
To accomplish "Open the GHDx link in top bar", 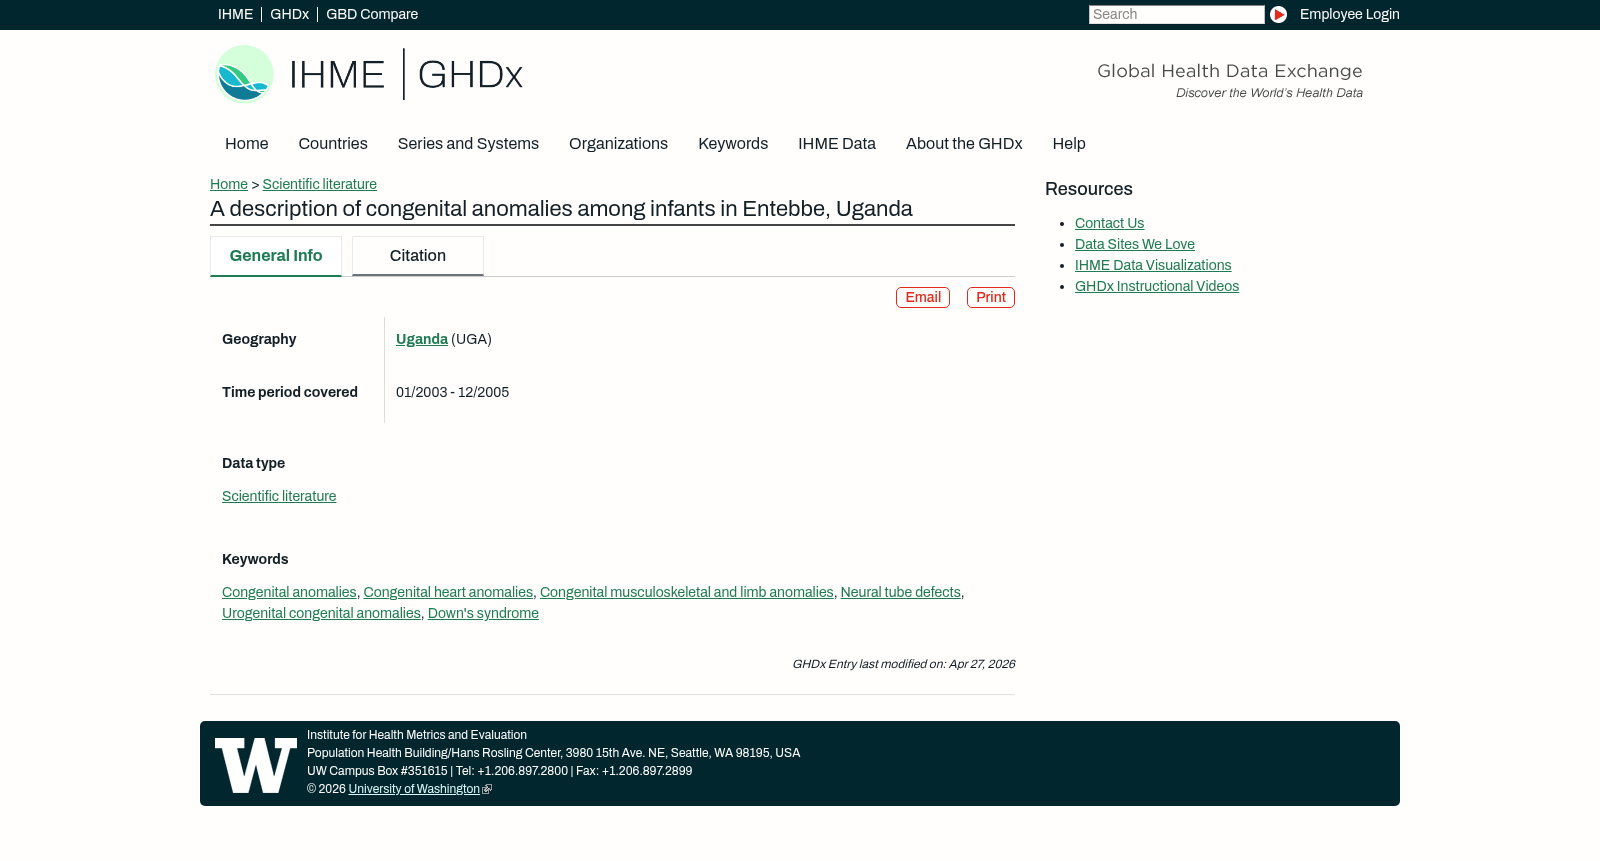I will pyautogui.click(x=289, y=14).
